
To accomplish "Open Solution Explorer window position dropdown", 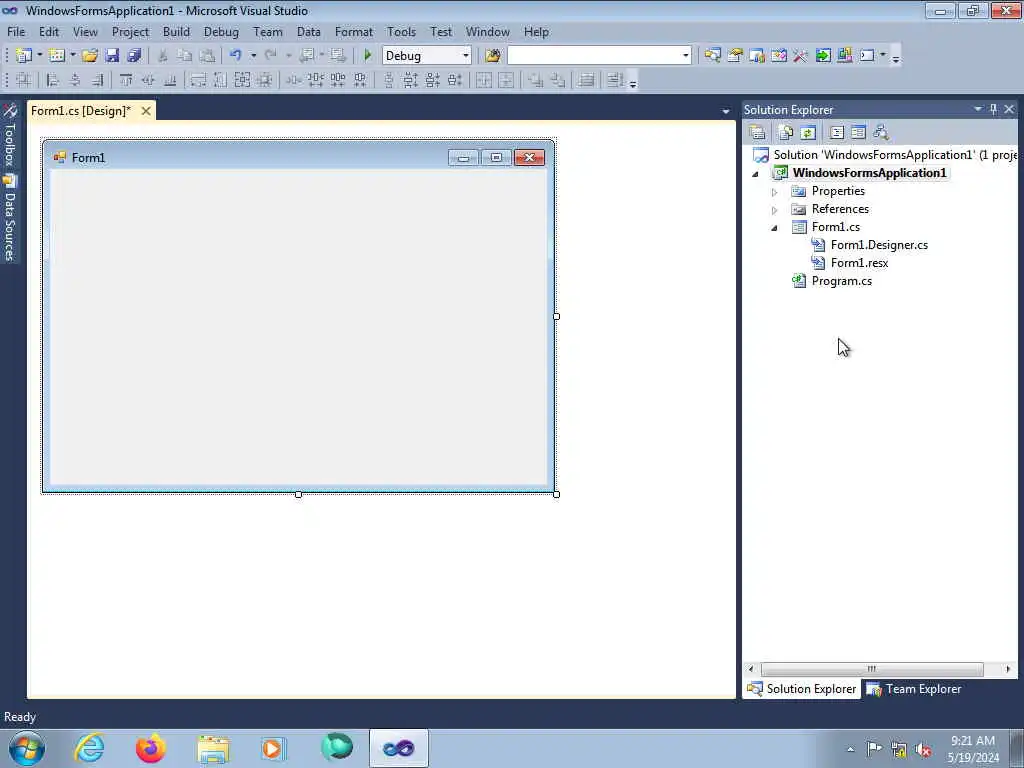I will click(978, 109).
